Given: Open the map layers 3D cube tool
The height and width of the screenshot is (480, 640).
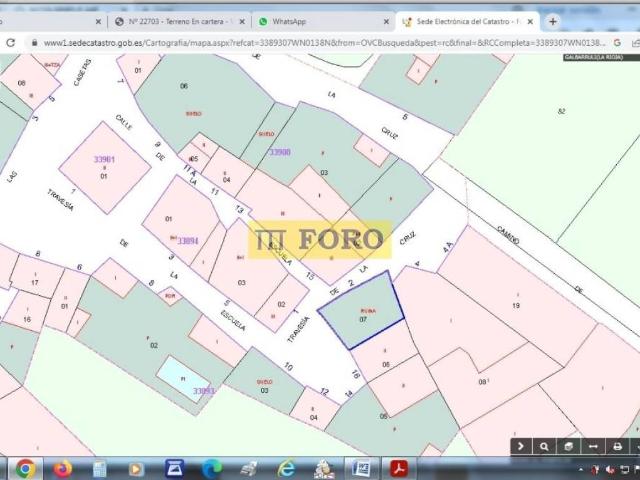Looking at the screenshot, I should pos(568,446).
